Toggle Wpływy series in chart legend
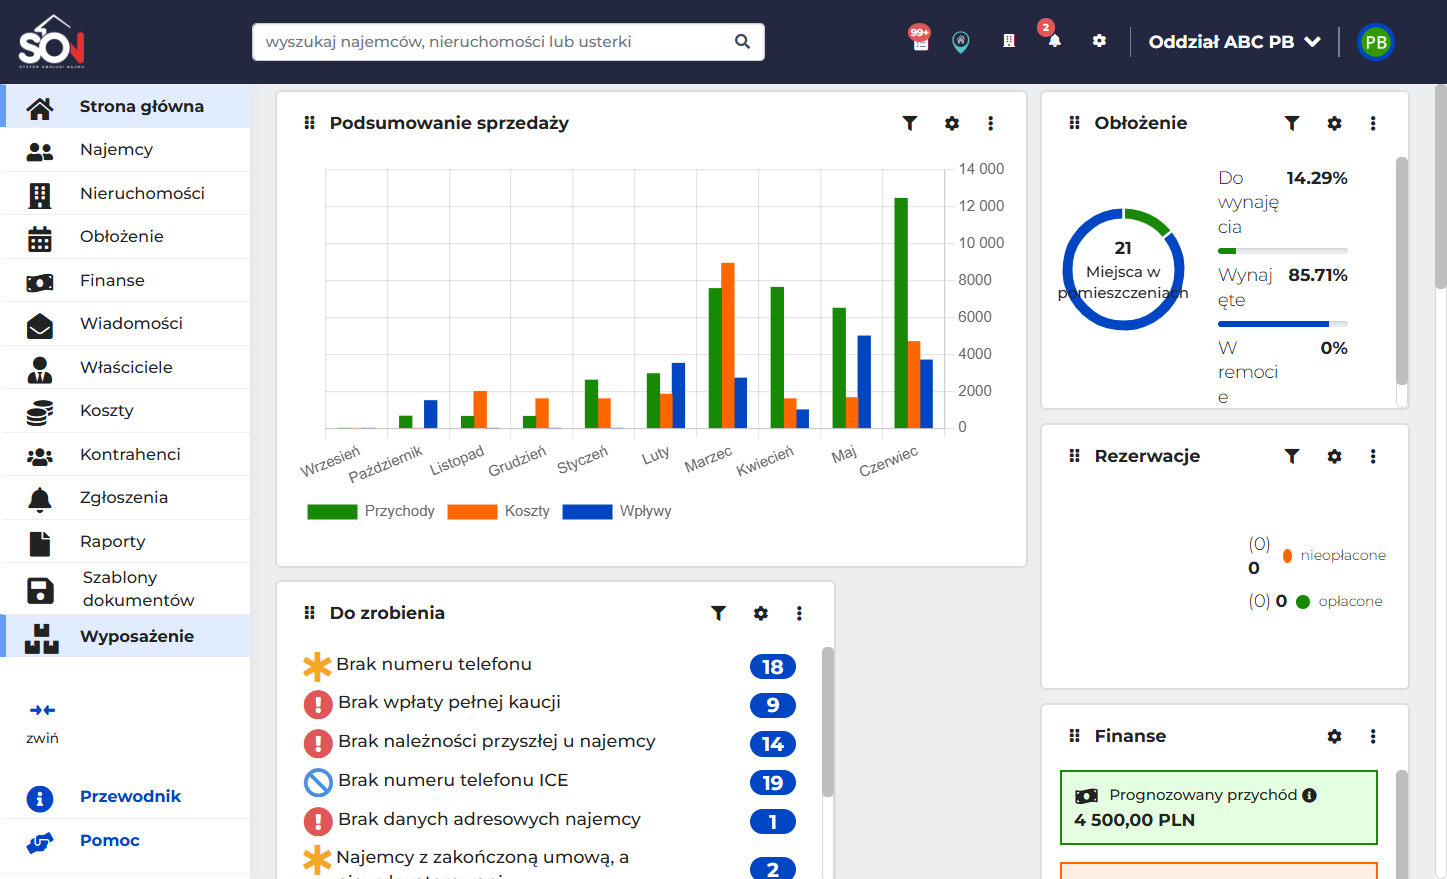 click(617, 511)
